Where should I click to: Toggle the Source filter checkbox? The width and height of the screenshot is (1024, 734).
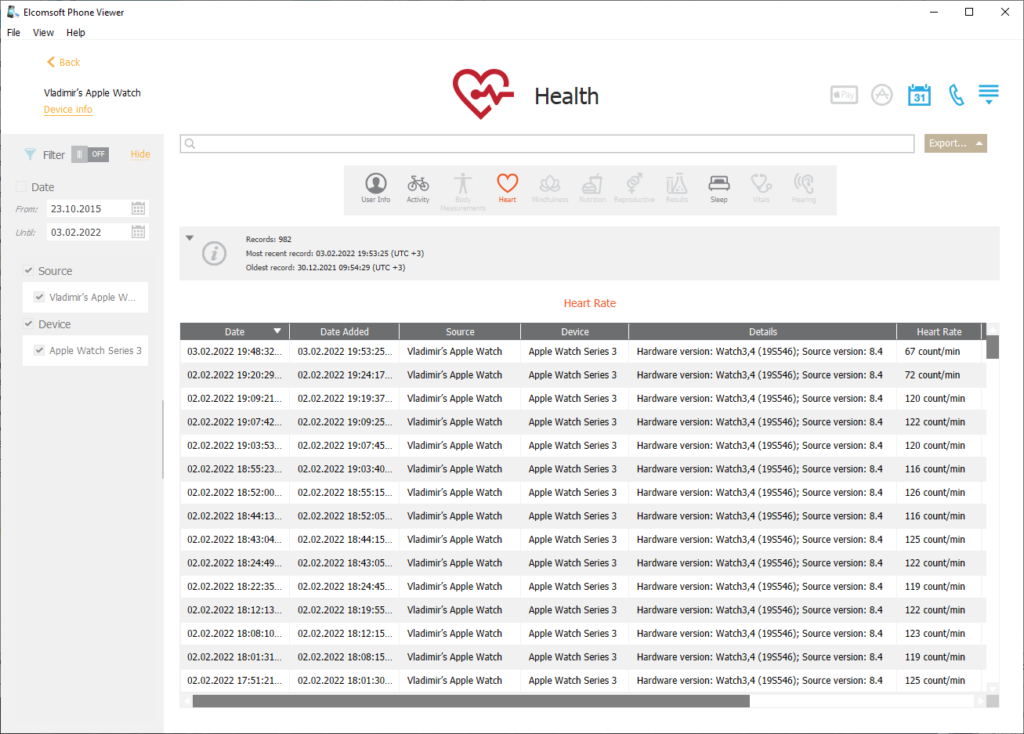pos(28,270)
